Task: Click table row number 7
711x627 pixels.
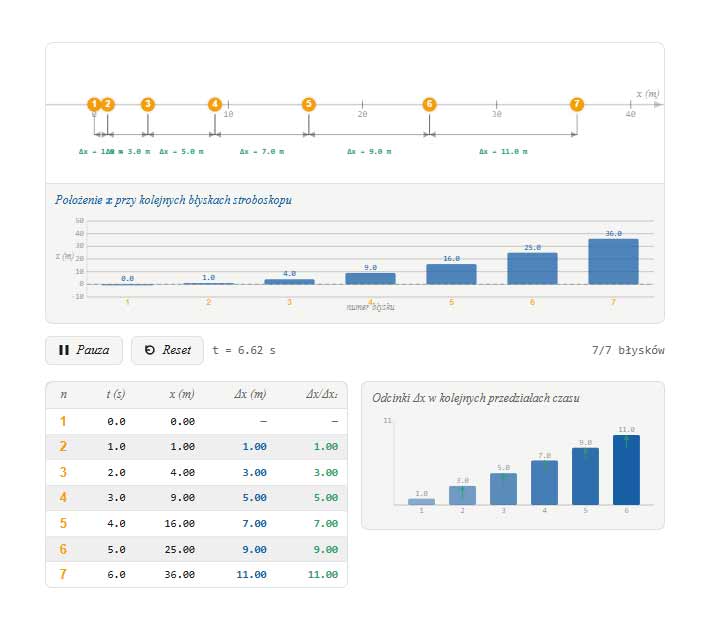Action: (x=196, y=574)
